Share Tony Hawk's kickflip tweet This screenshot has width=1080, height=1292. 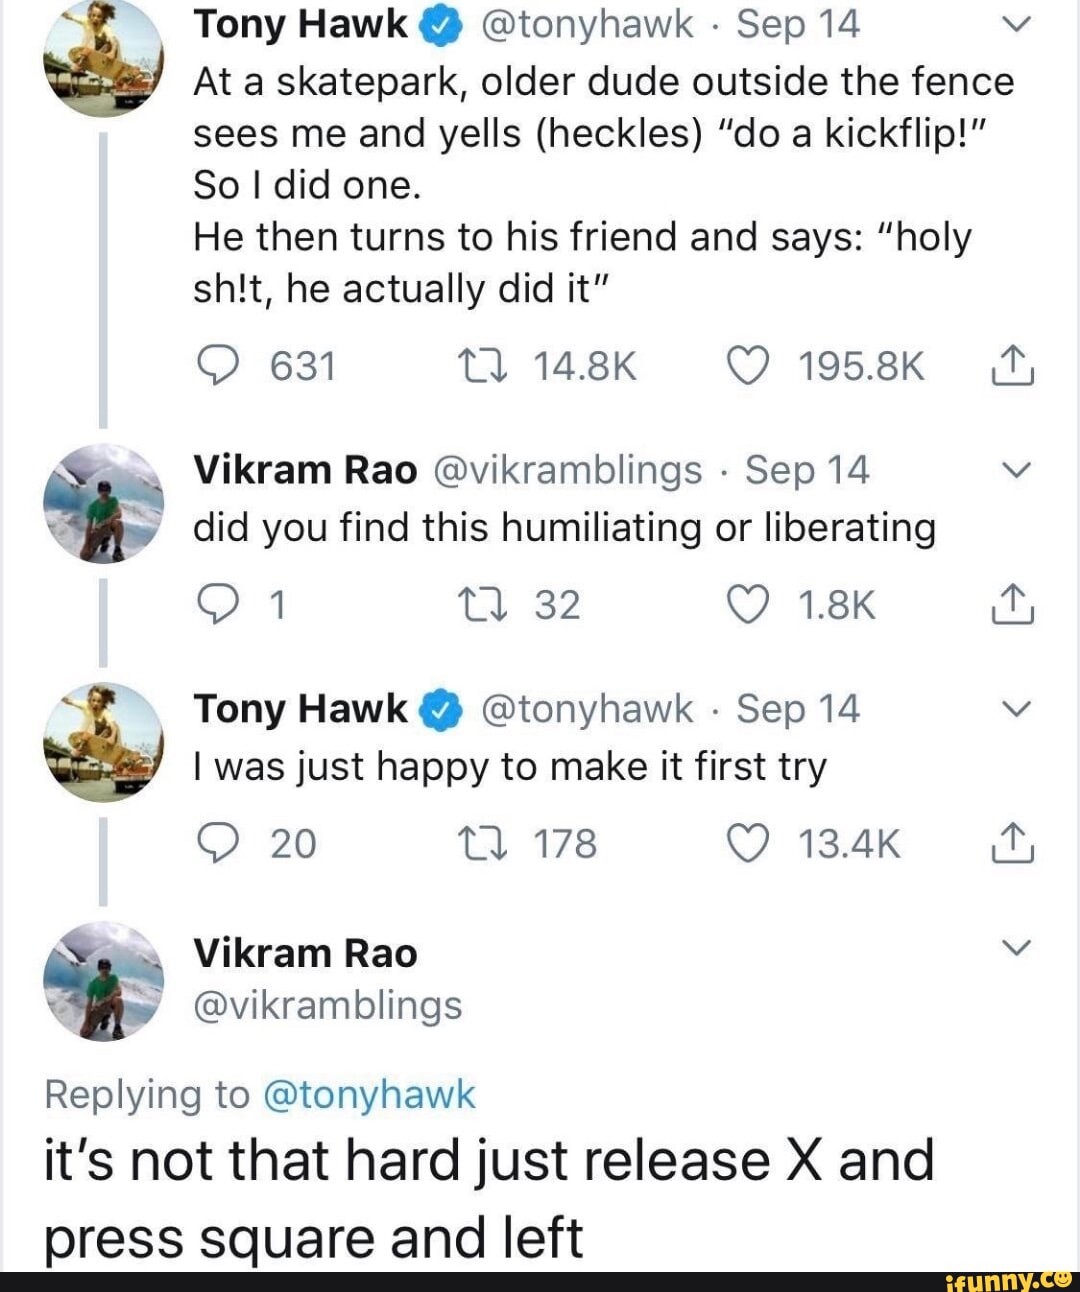coord(1012,366)
